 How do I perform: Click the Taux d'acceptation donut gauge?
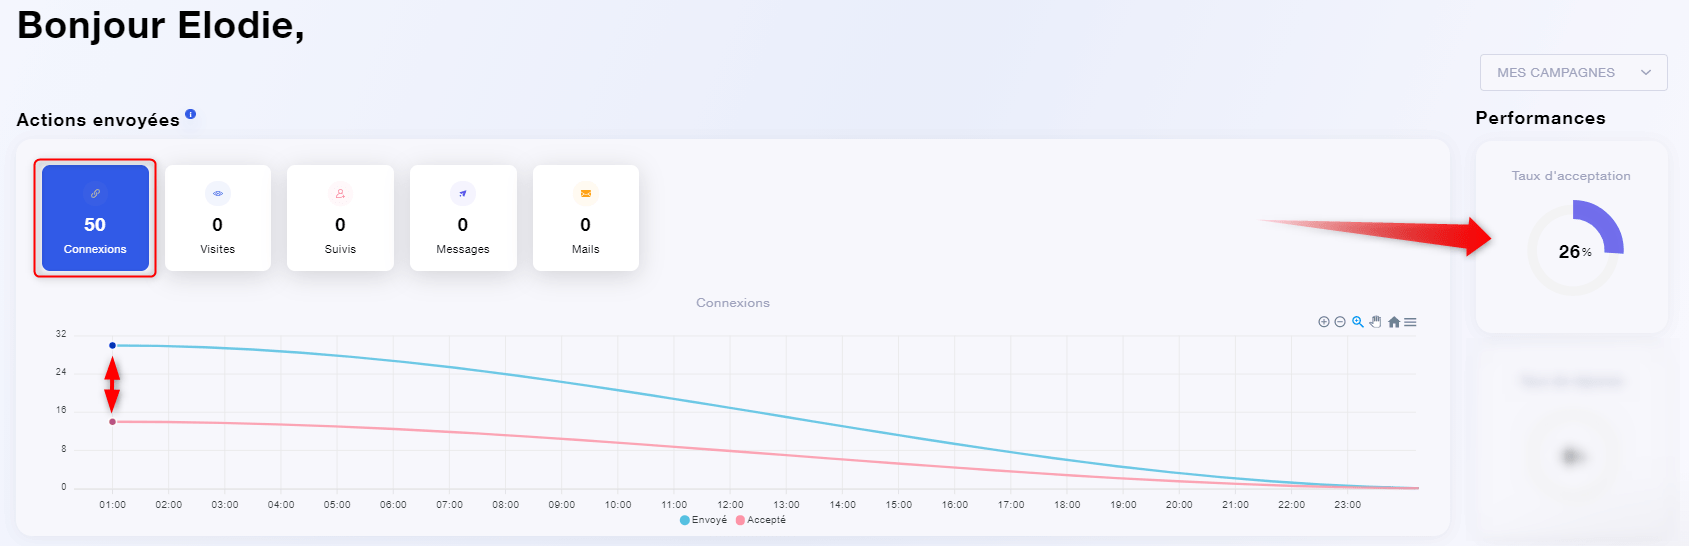(1575, 248)
